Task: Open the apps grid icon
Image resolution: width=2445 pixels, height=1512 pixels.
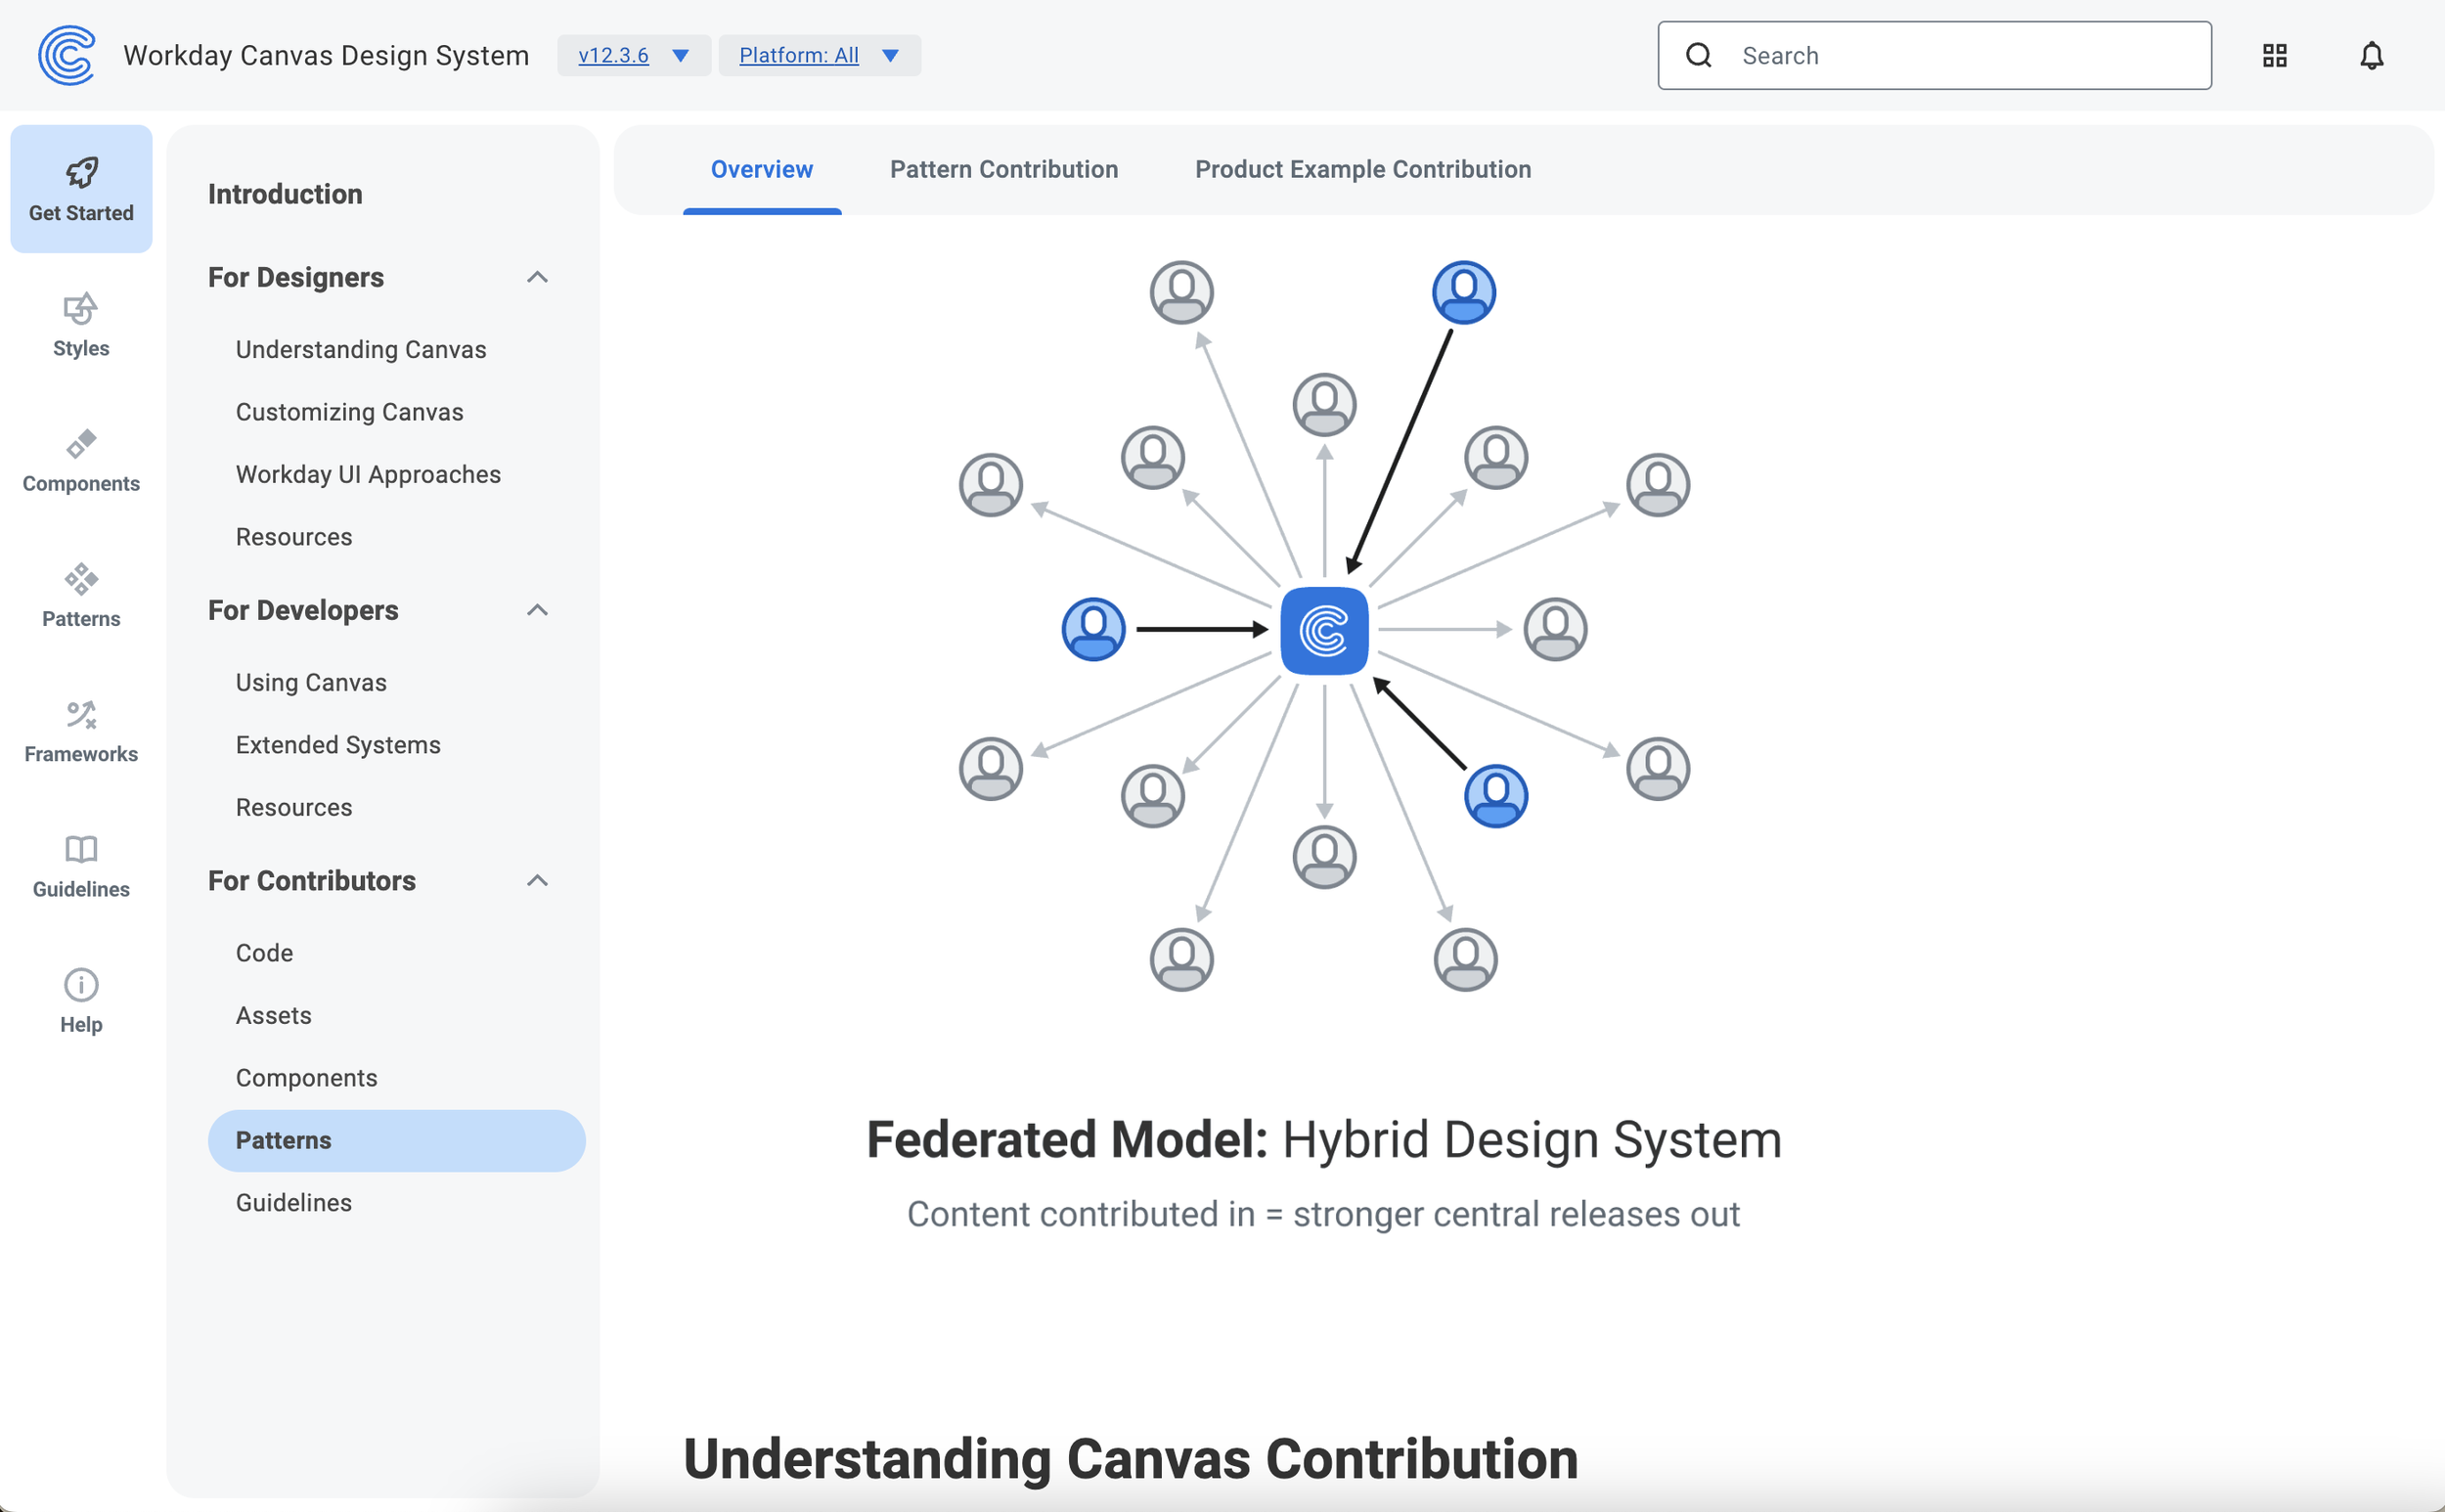Action: click(2274, 55)
